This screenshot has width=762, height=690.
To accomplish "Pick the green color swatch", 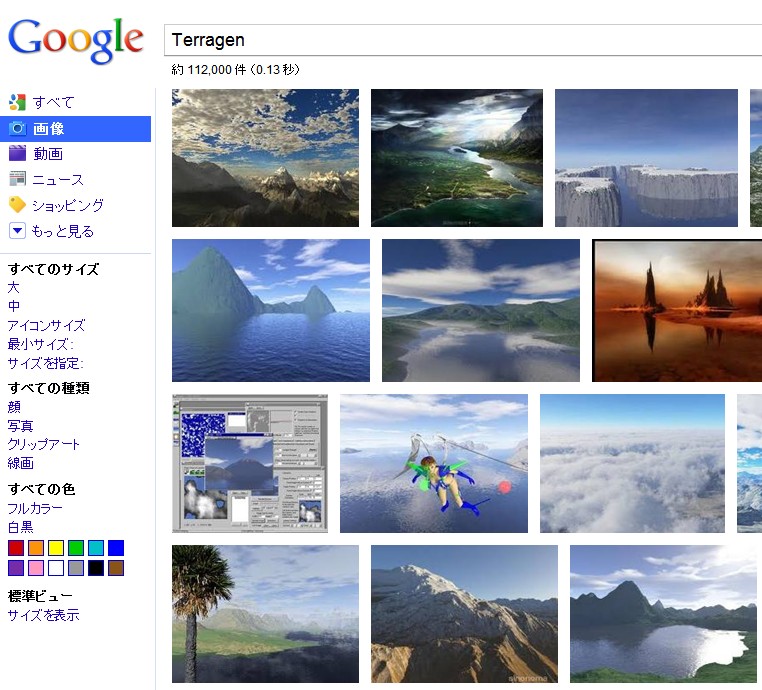I will (76, 548).
